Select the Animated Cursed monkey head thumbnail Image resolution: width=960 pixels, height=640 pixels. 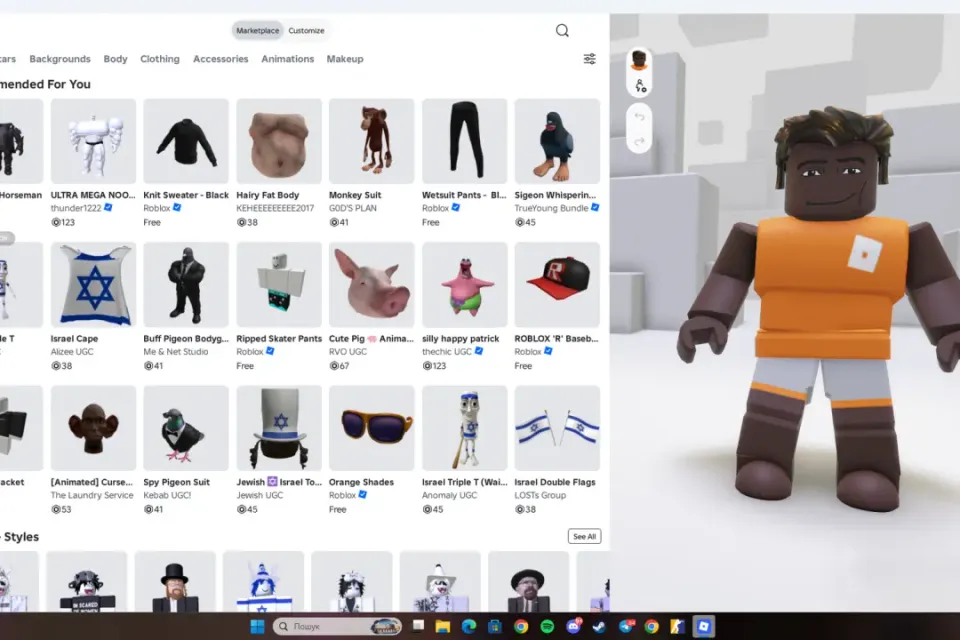[93, 428]
